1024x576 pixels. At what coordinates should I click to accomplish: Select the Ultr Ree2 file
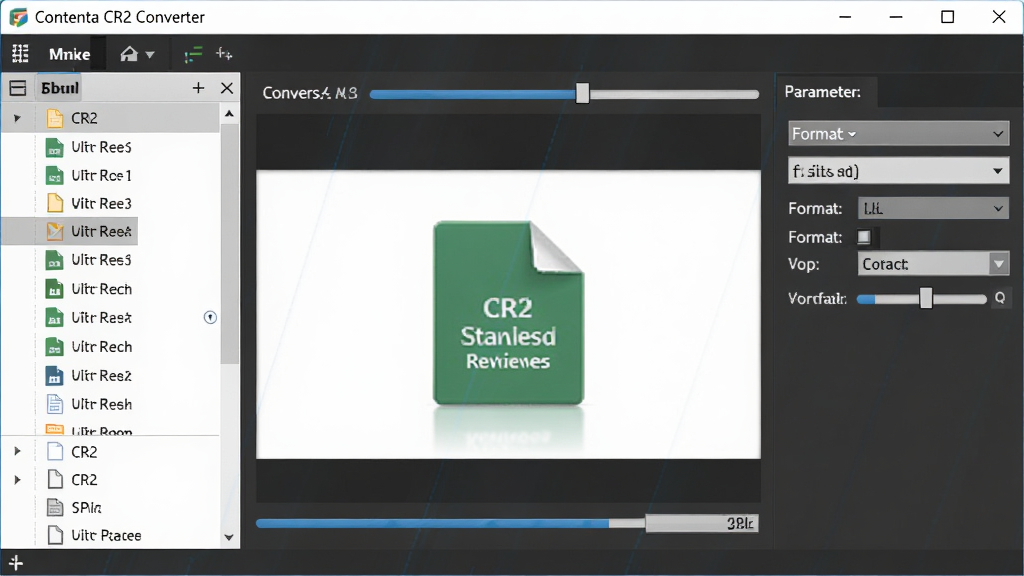(x=101, y=376)
